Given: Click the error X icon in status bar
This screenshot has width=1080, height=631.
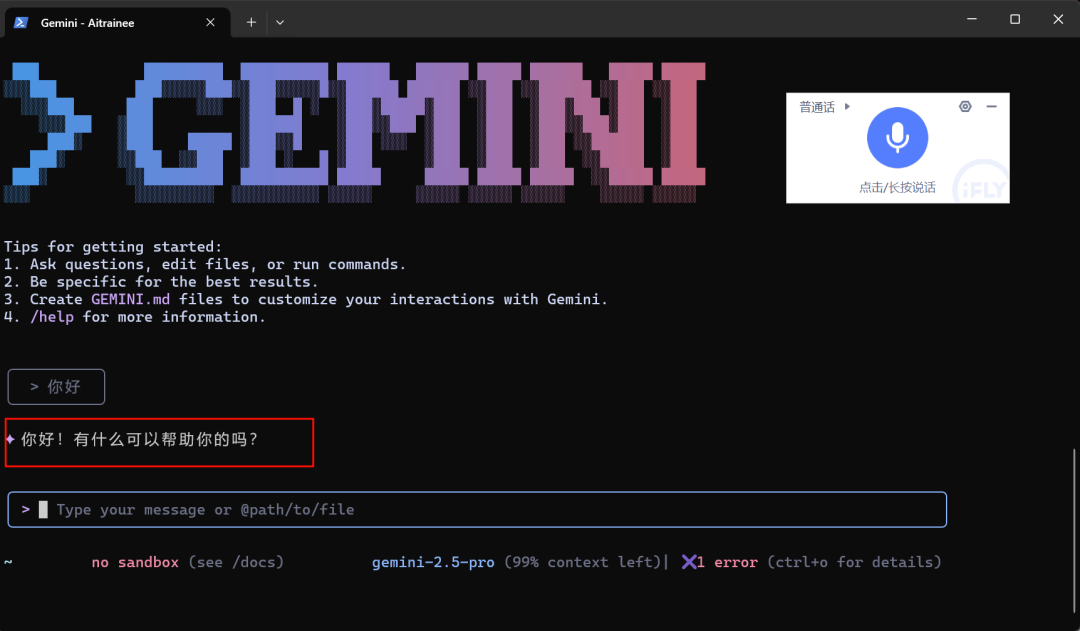Looking at the screenshot, I should click(688, 562).
